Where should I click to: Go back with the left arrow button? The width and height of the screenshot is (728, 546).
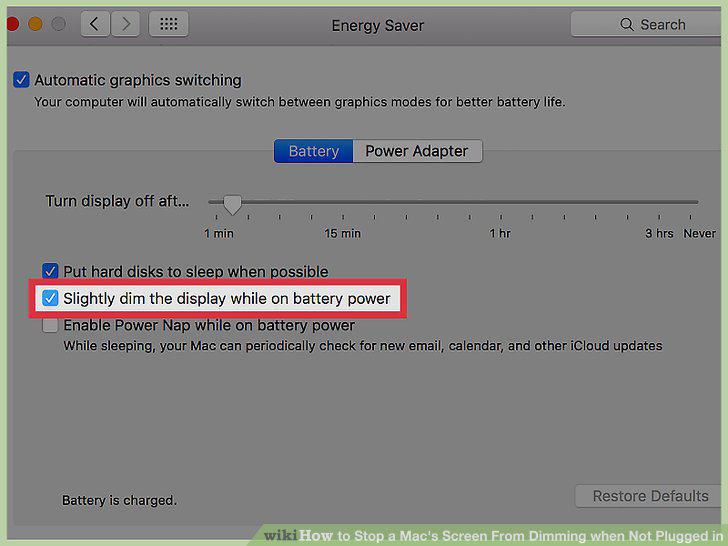click(95, 24)
